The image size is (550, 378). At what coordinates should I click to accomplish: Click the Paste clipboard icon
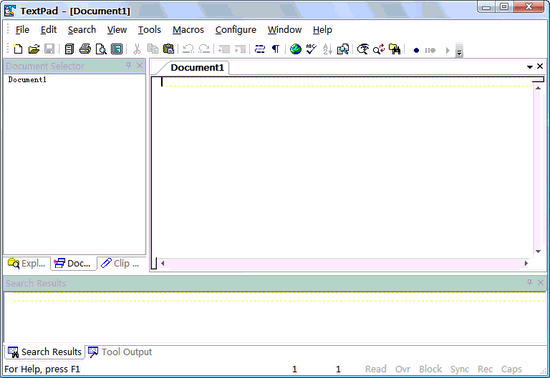pyautogui.click(x=168, y=49)
